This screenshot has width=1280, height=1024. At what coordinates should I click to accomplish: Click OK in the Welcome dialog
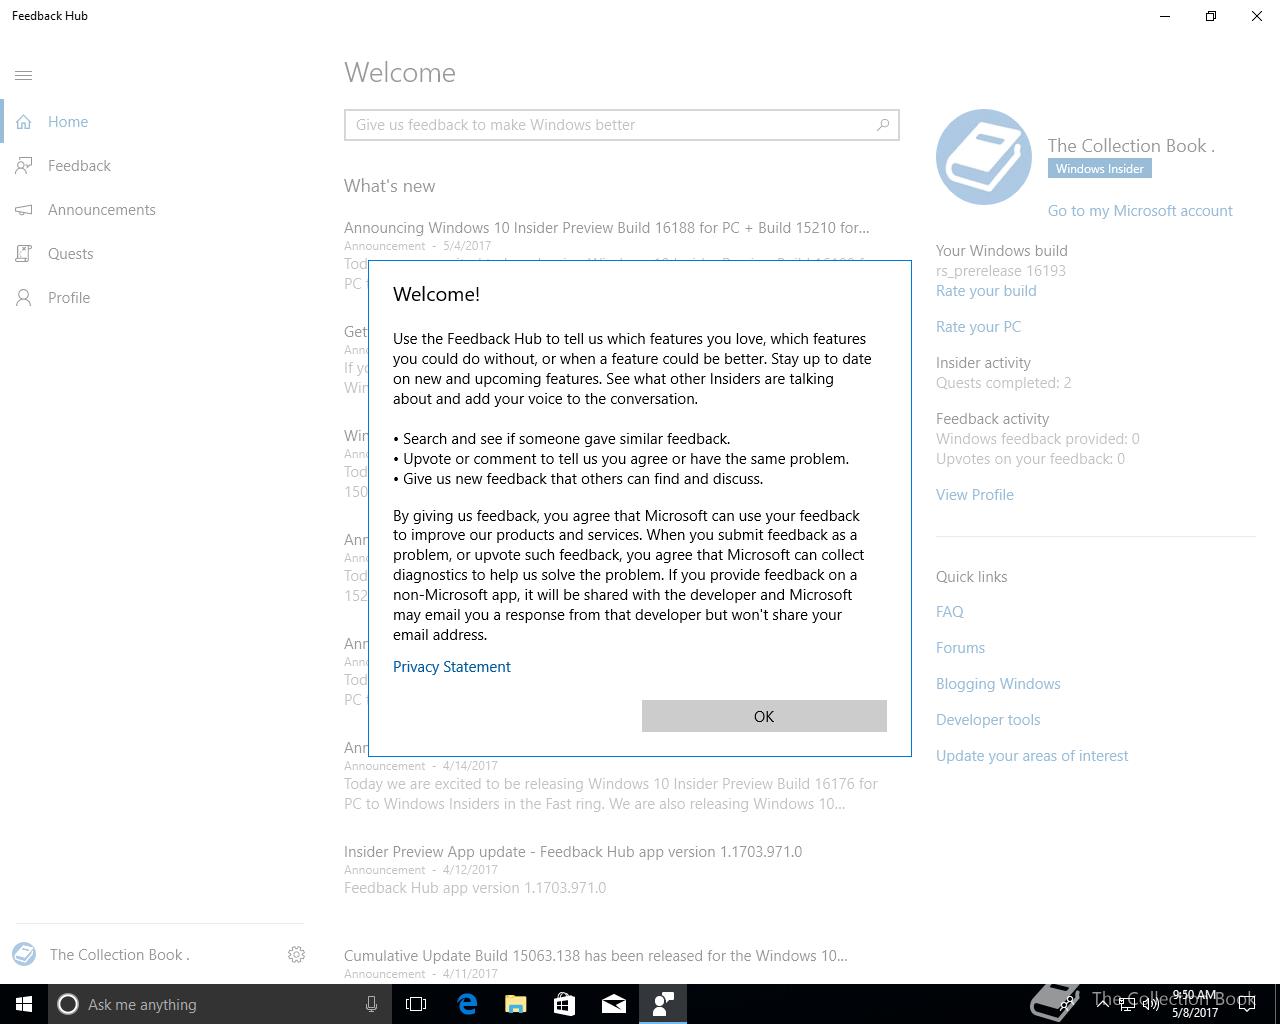(764, 716)
